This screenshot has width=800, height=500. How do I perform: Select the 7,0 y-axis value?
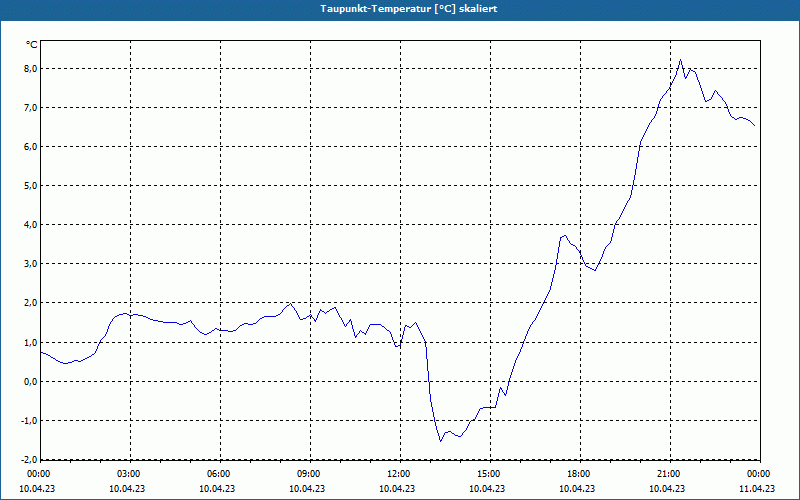tap(31, 108)
